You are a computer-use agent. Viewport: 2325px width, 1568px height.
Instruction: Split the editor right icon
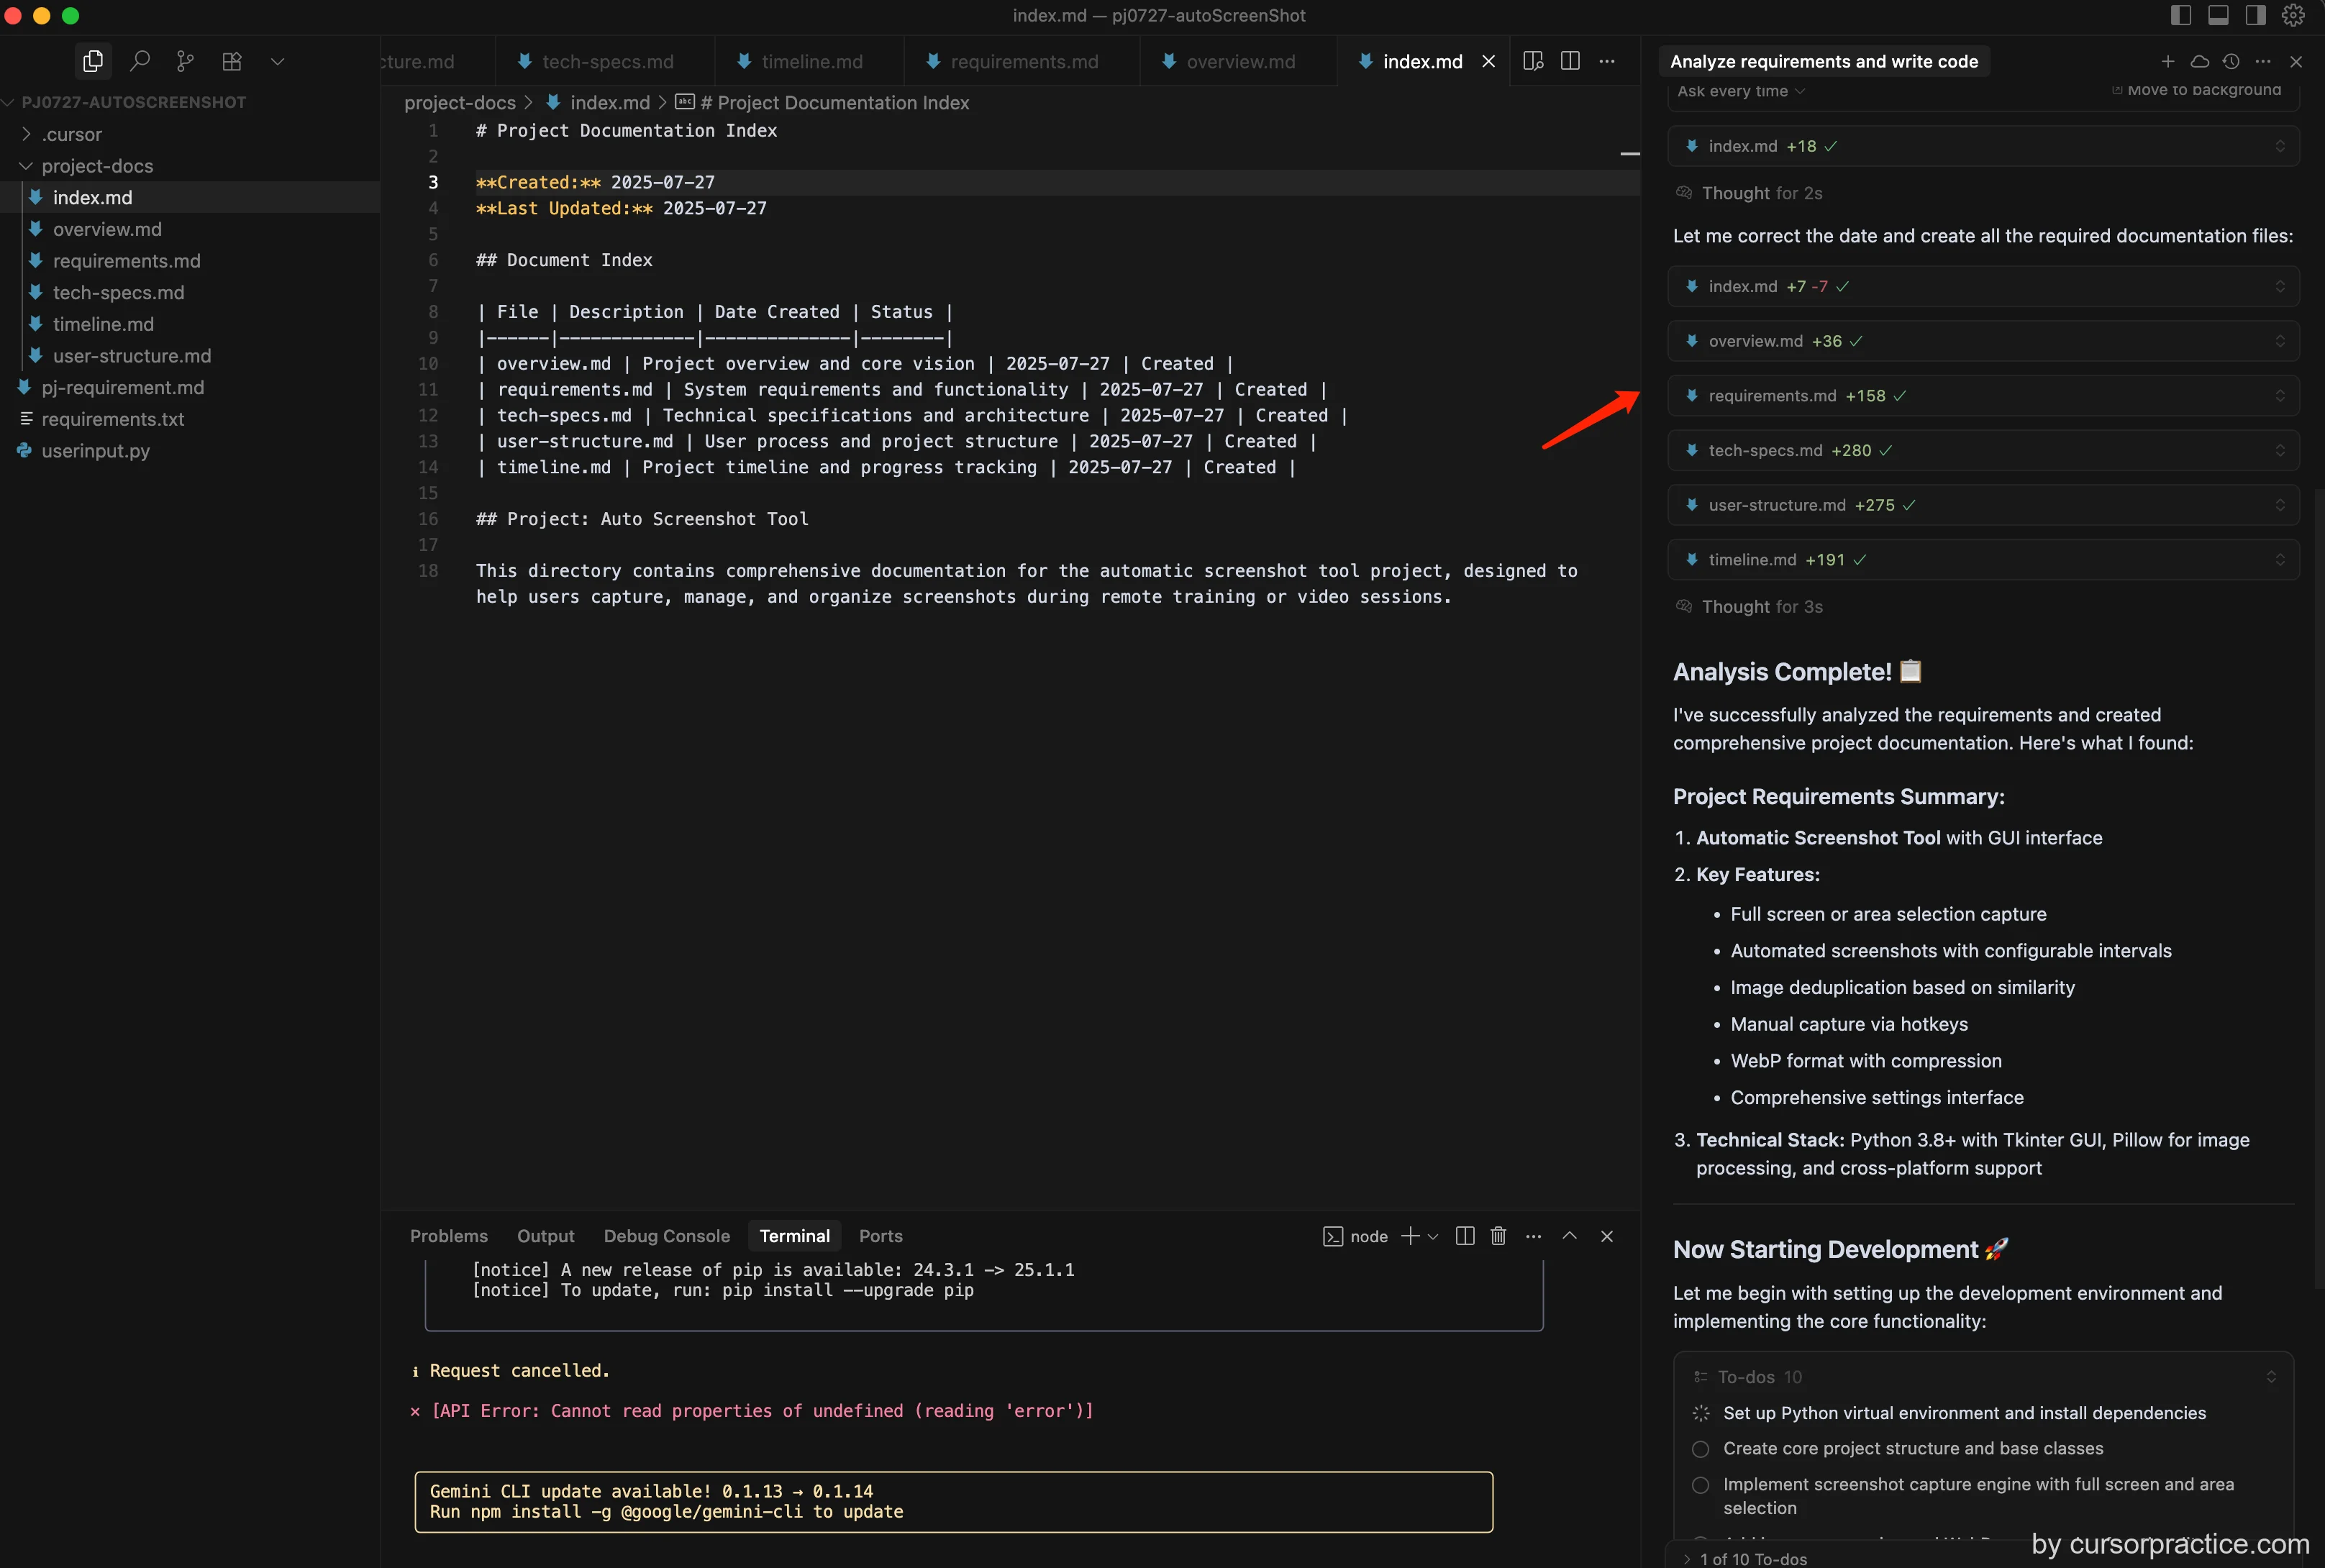(1570, 61)
